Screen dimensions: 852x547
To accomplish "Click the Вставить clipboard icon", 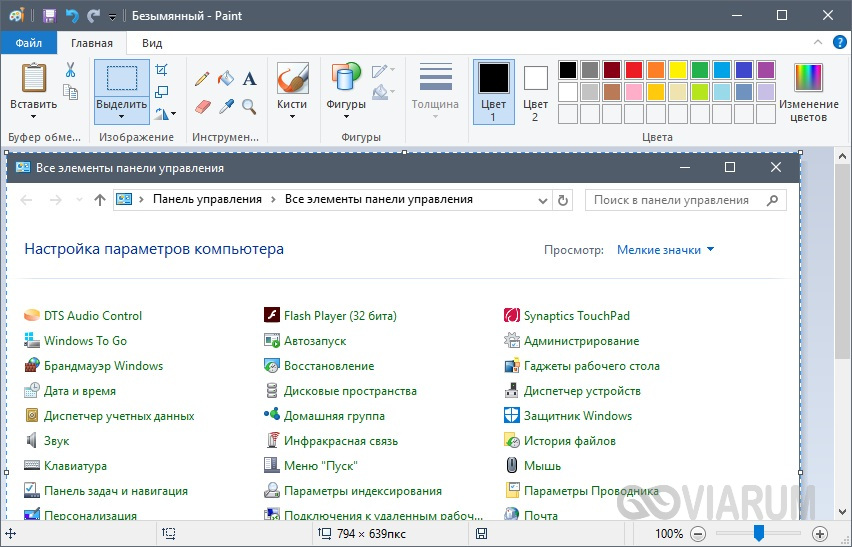I will 34,78.
